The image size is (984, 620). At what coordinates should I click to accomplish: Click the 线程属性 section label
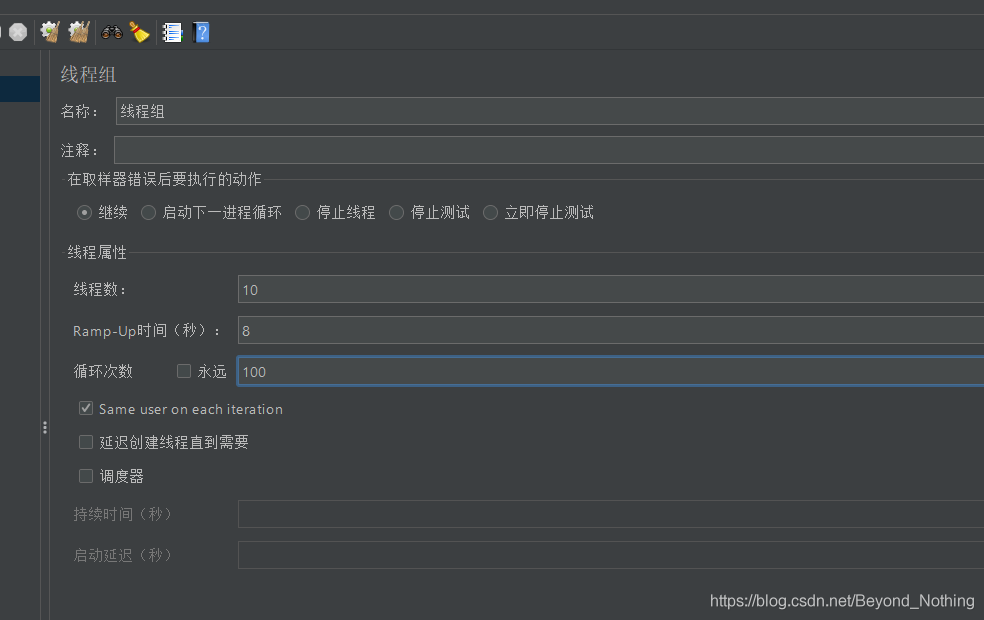pos(97,252)
